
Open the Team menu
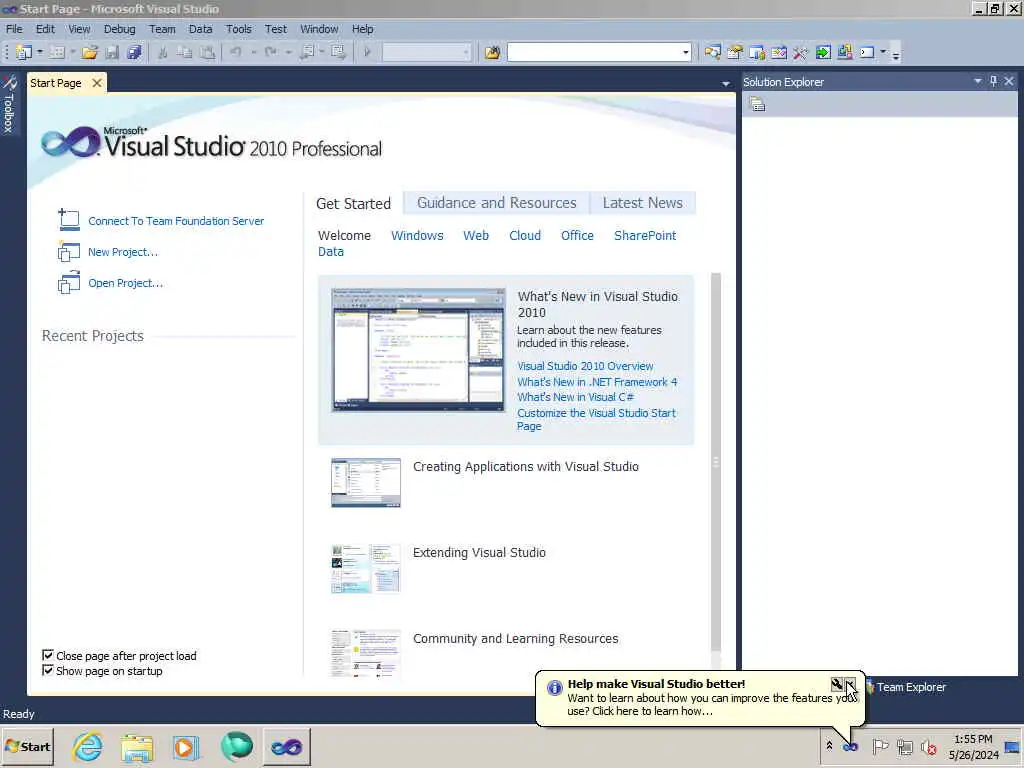click(162, 29)
